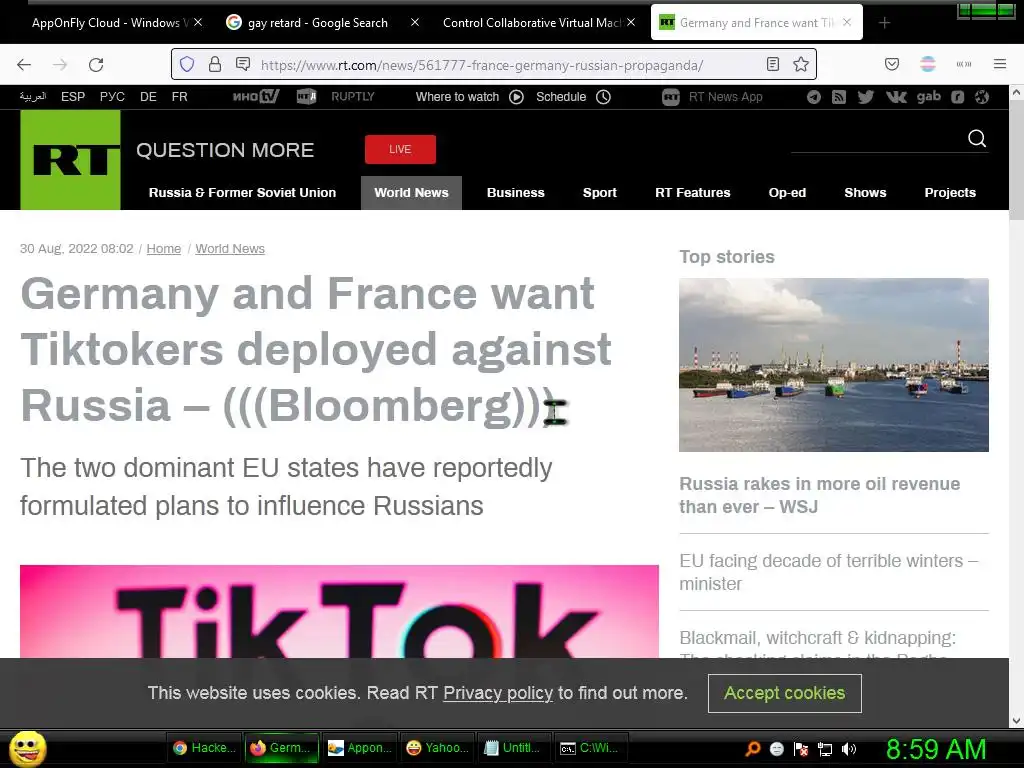
Task: Open the RT News App link
Action: point(712,97)
